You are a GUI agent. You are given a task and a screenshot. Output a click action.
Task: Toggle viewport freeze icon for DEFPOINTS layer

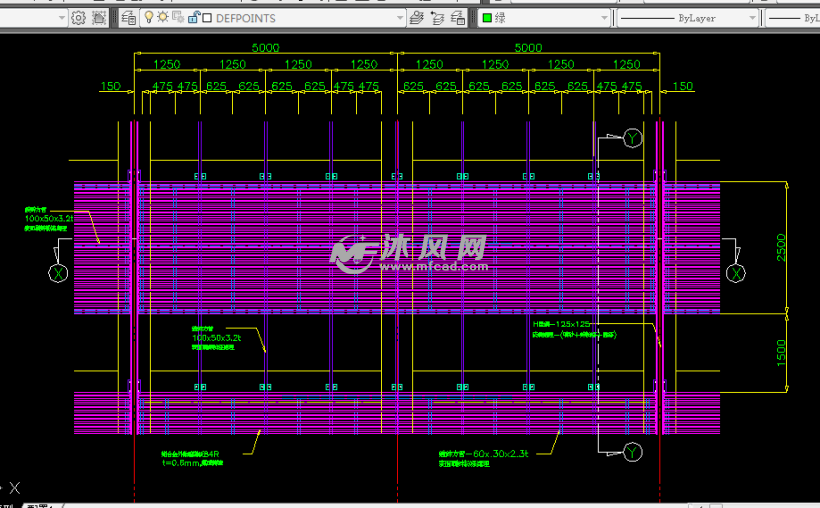[177, 18]
